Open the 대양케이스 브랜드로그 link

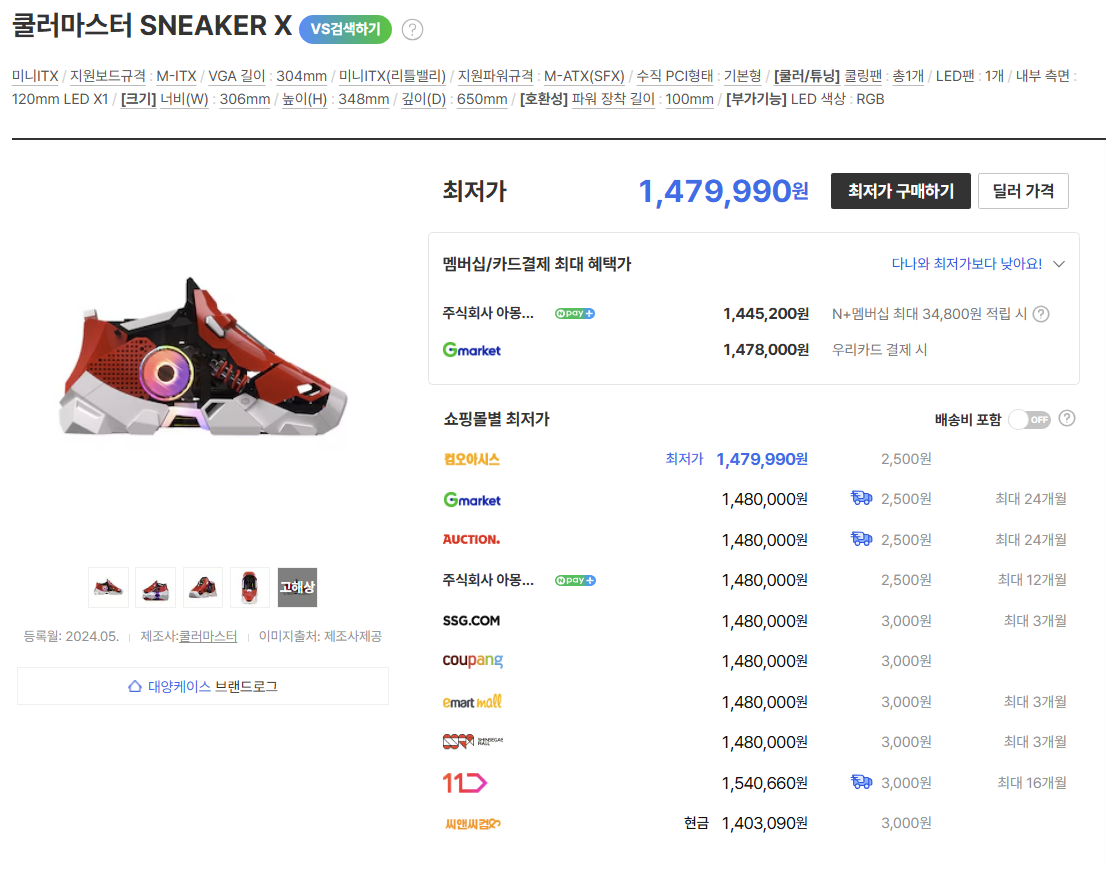203,686
